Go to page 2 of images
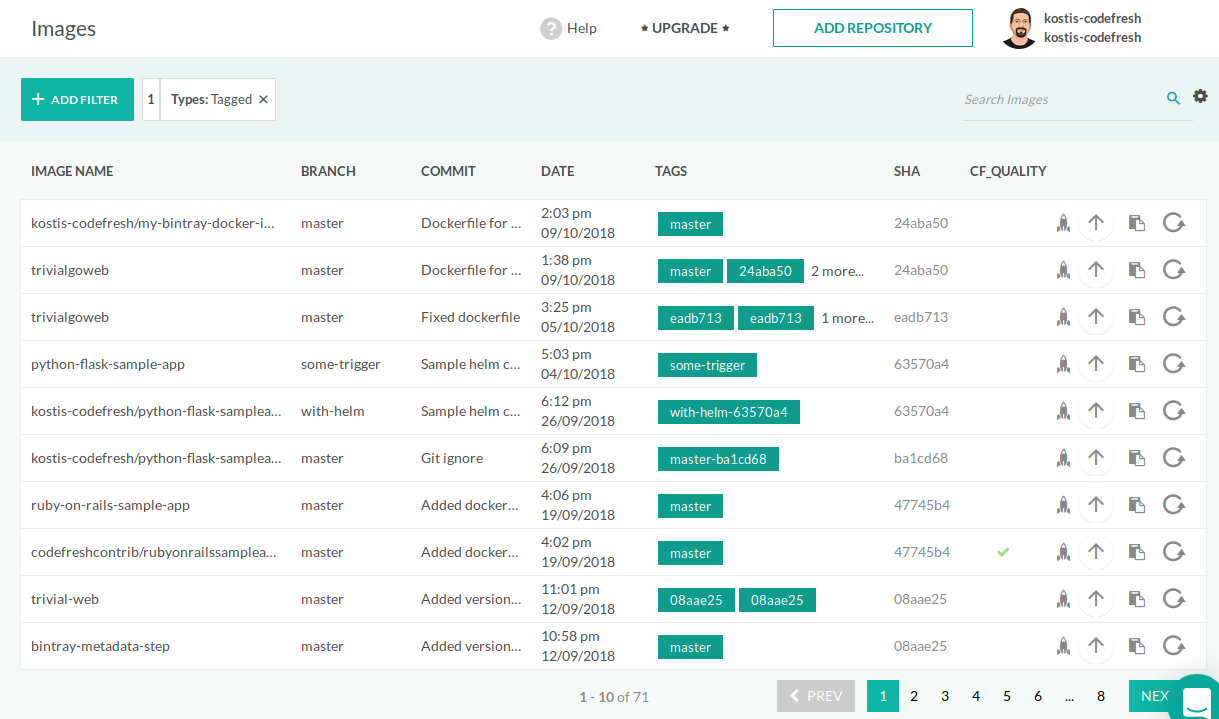The image size is (1219, 719). tap(913, 696)
